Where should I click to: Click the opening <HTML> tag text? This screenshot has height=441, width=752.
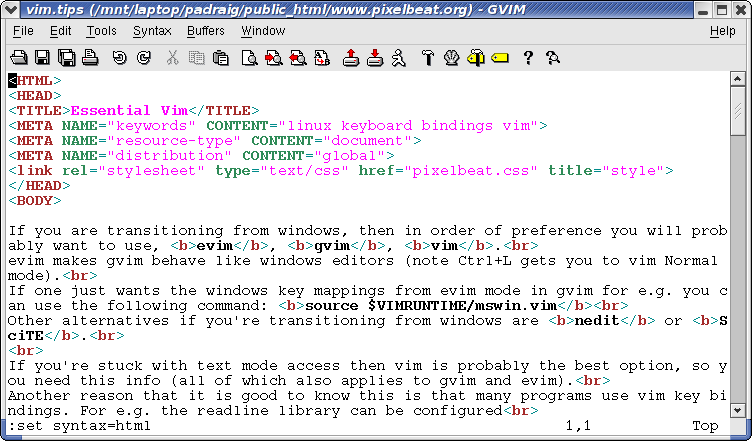pyautogui.click(x=35, y=81)
